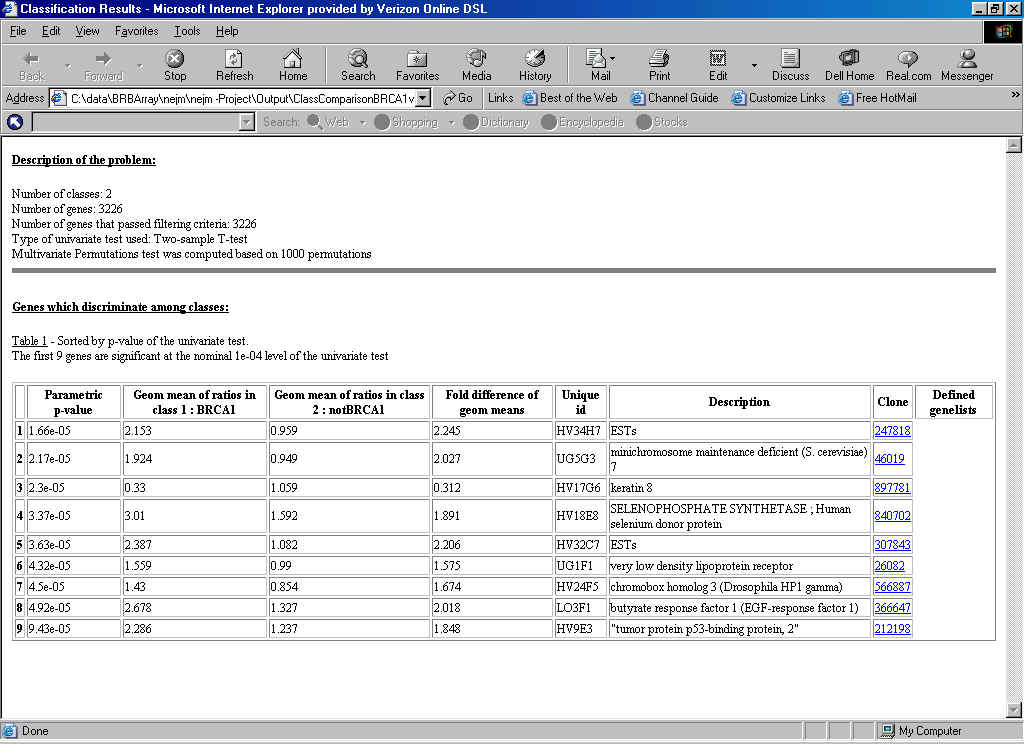Viewport: 1024px width, 744px height.
Task: Click the Go button beside address bar
Action: click(458, 98)
